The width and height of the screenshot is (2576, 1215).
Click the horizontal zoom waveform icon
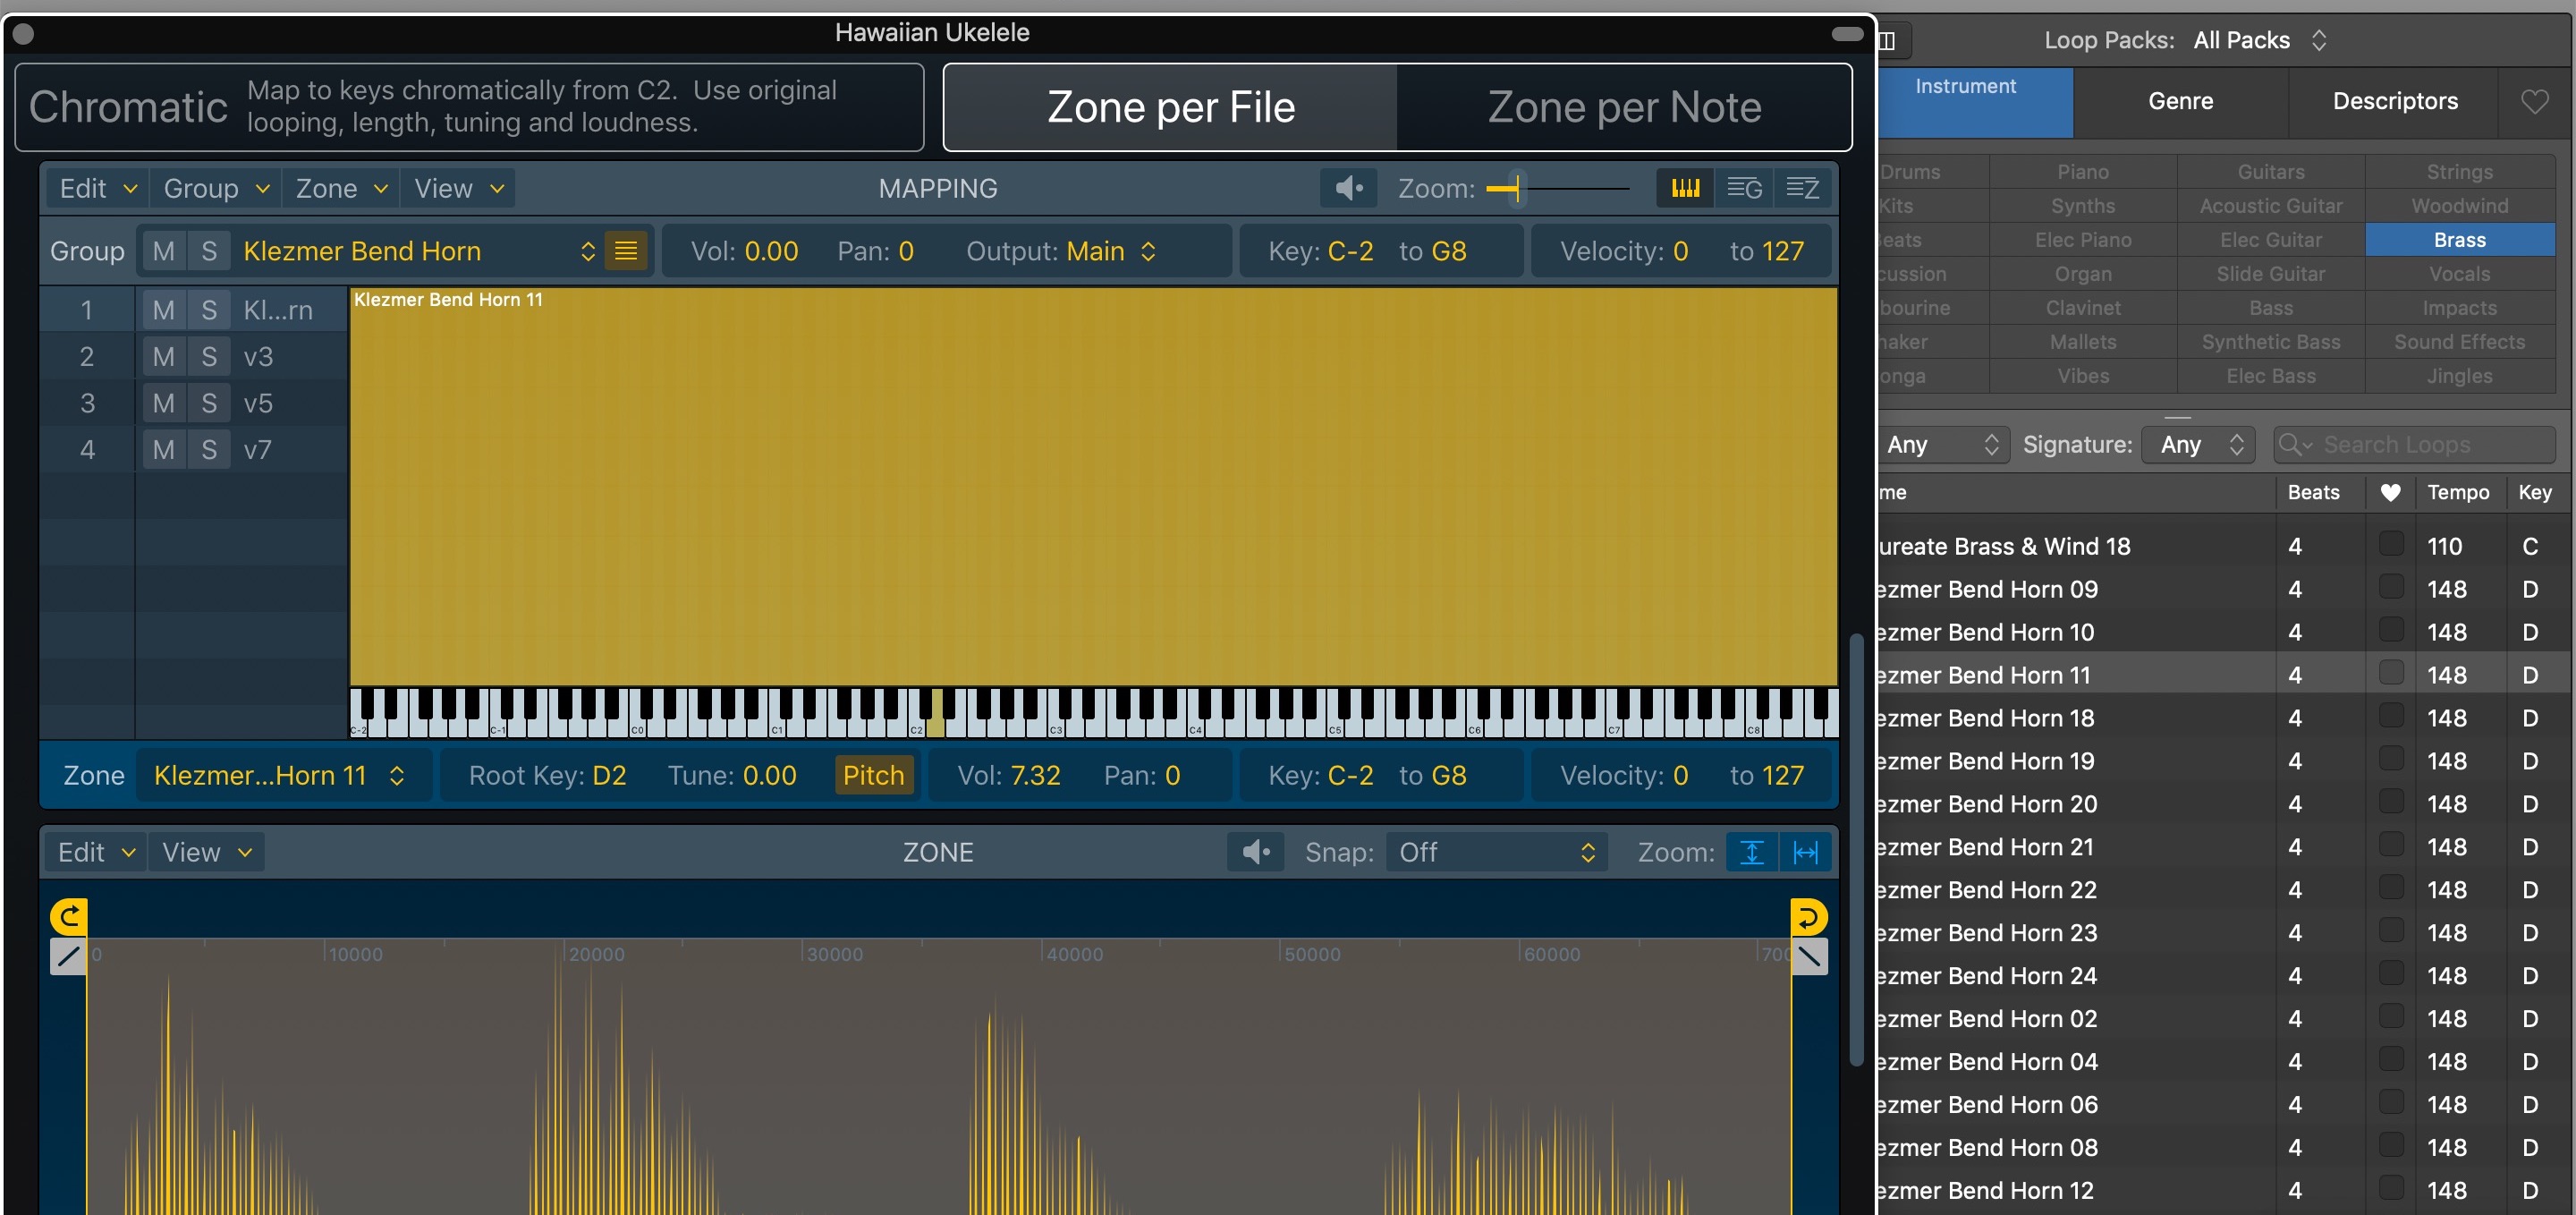click(x=1805, y=852)
